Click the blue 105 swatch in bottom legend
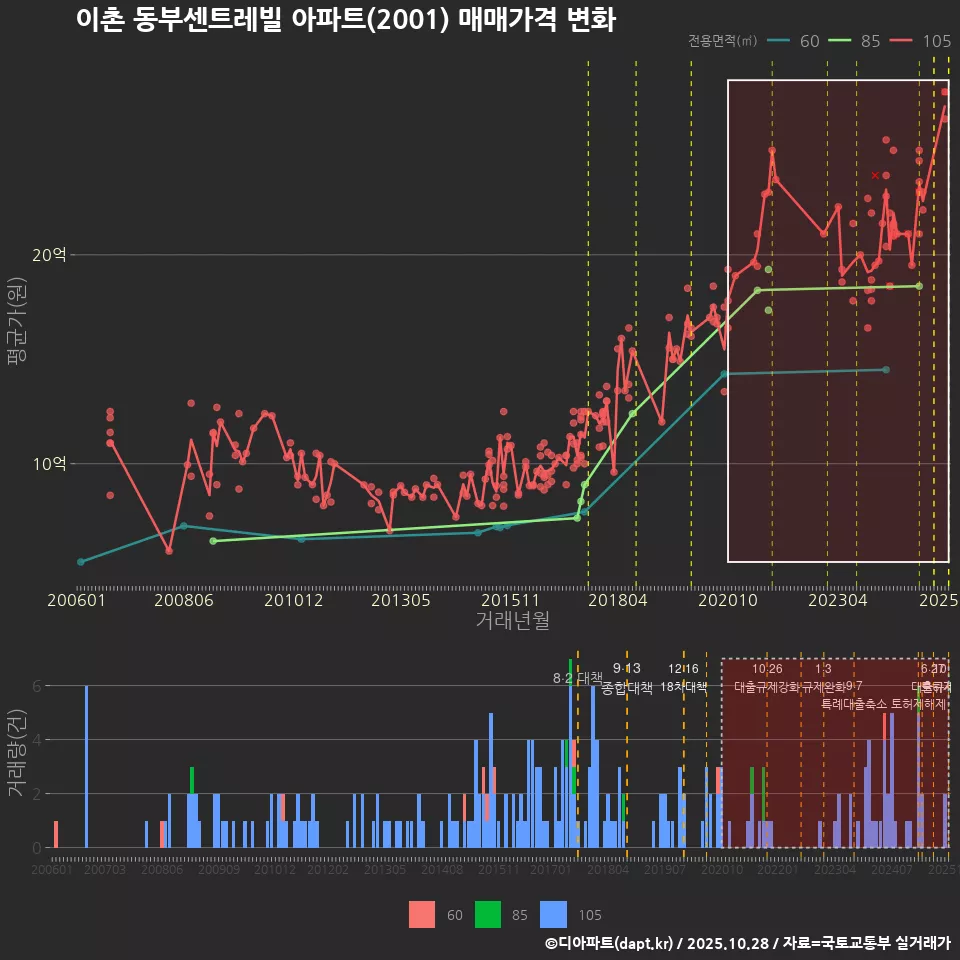This screenshot has height=960, width=960. (553, 914)
